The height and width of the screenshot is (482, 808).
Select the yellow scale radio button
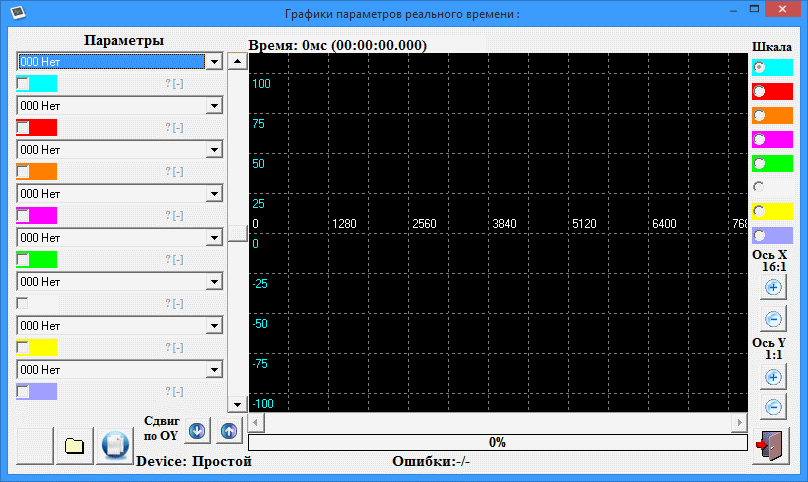(x=759, y=211)
